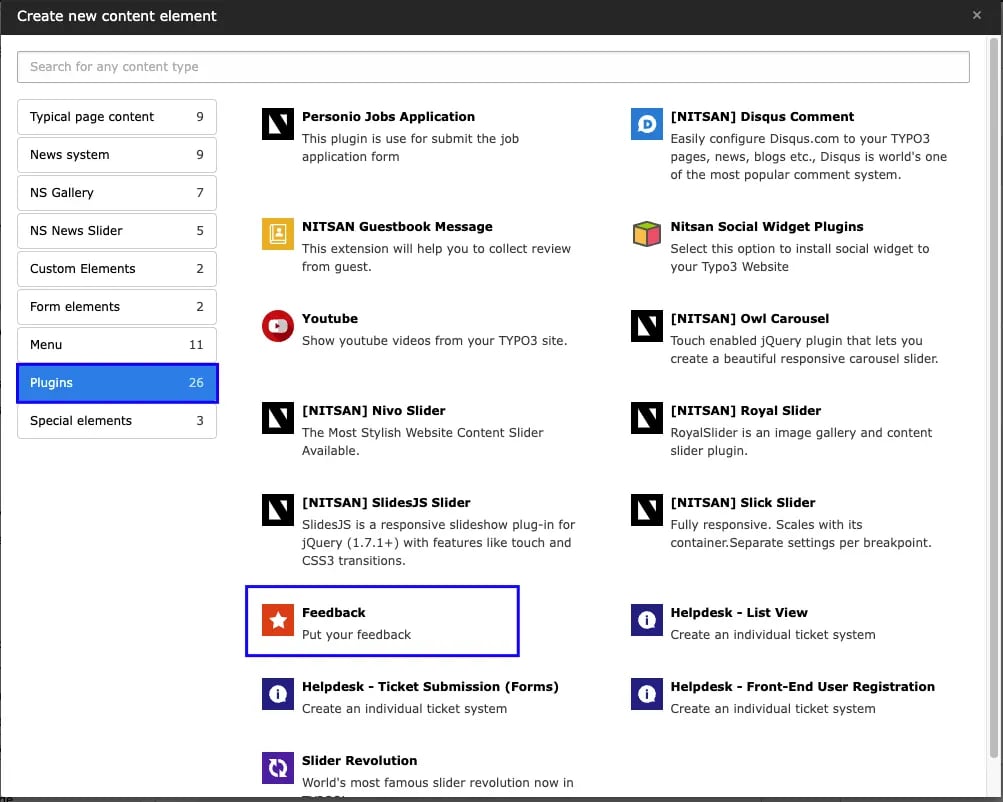
Task: Select the [NITSAN] Slick Slider title
Action: 743,503
